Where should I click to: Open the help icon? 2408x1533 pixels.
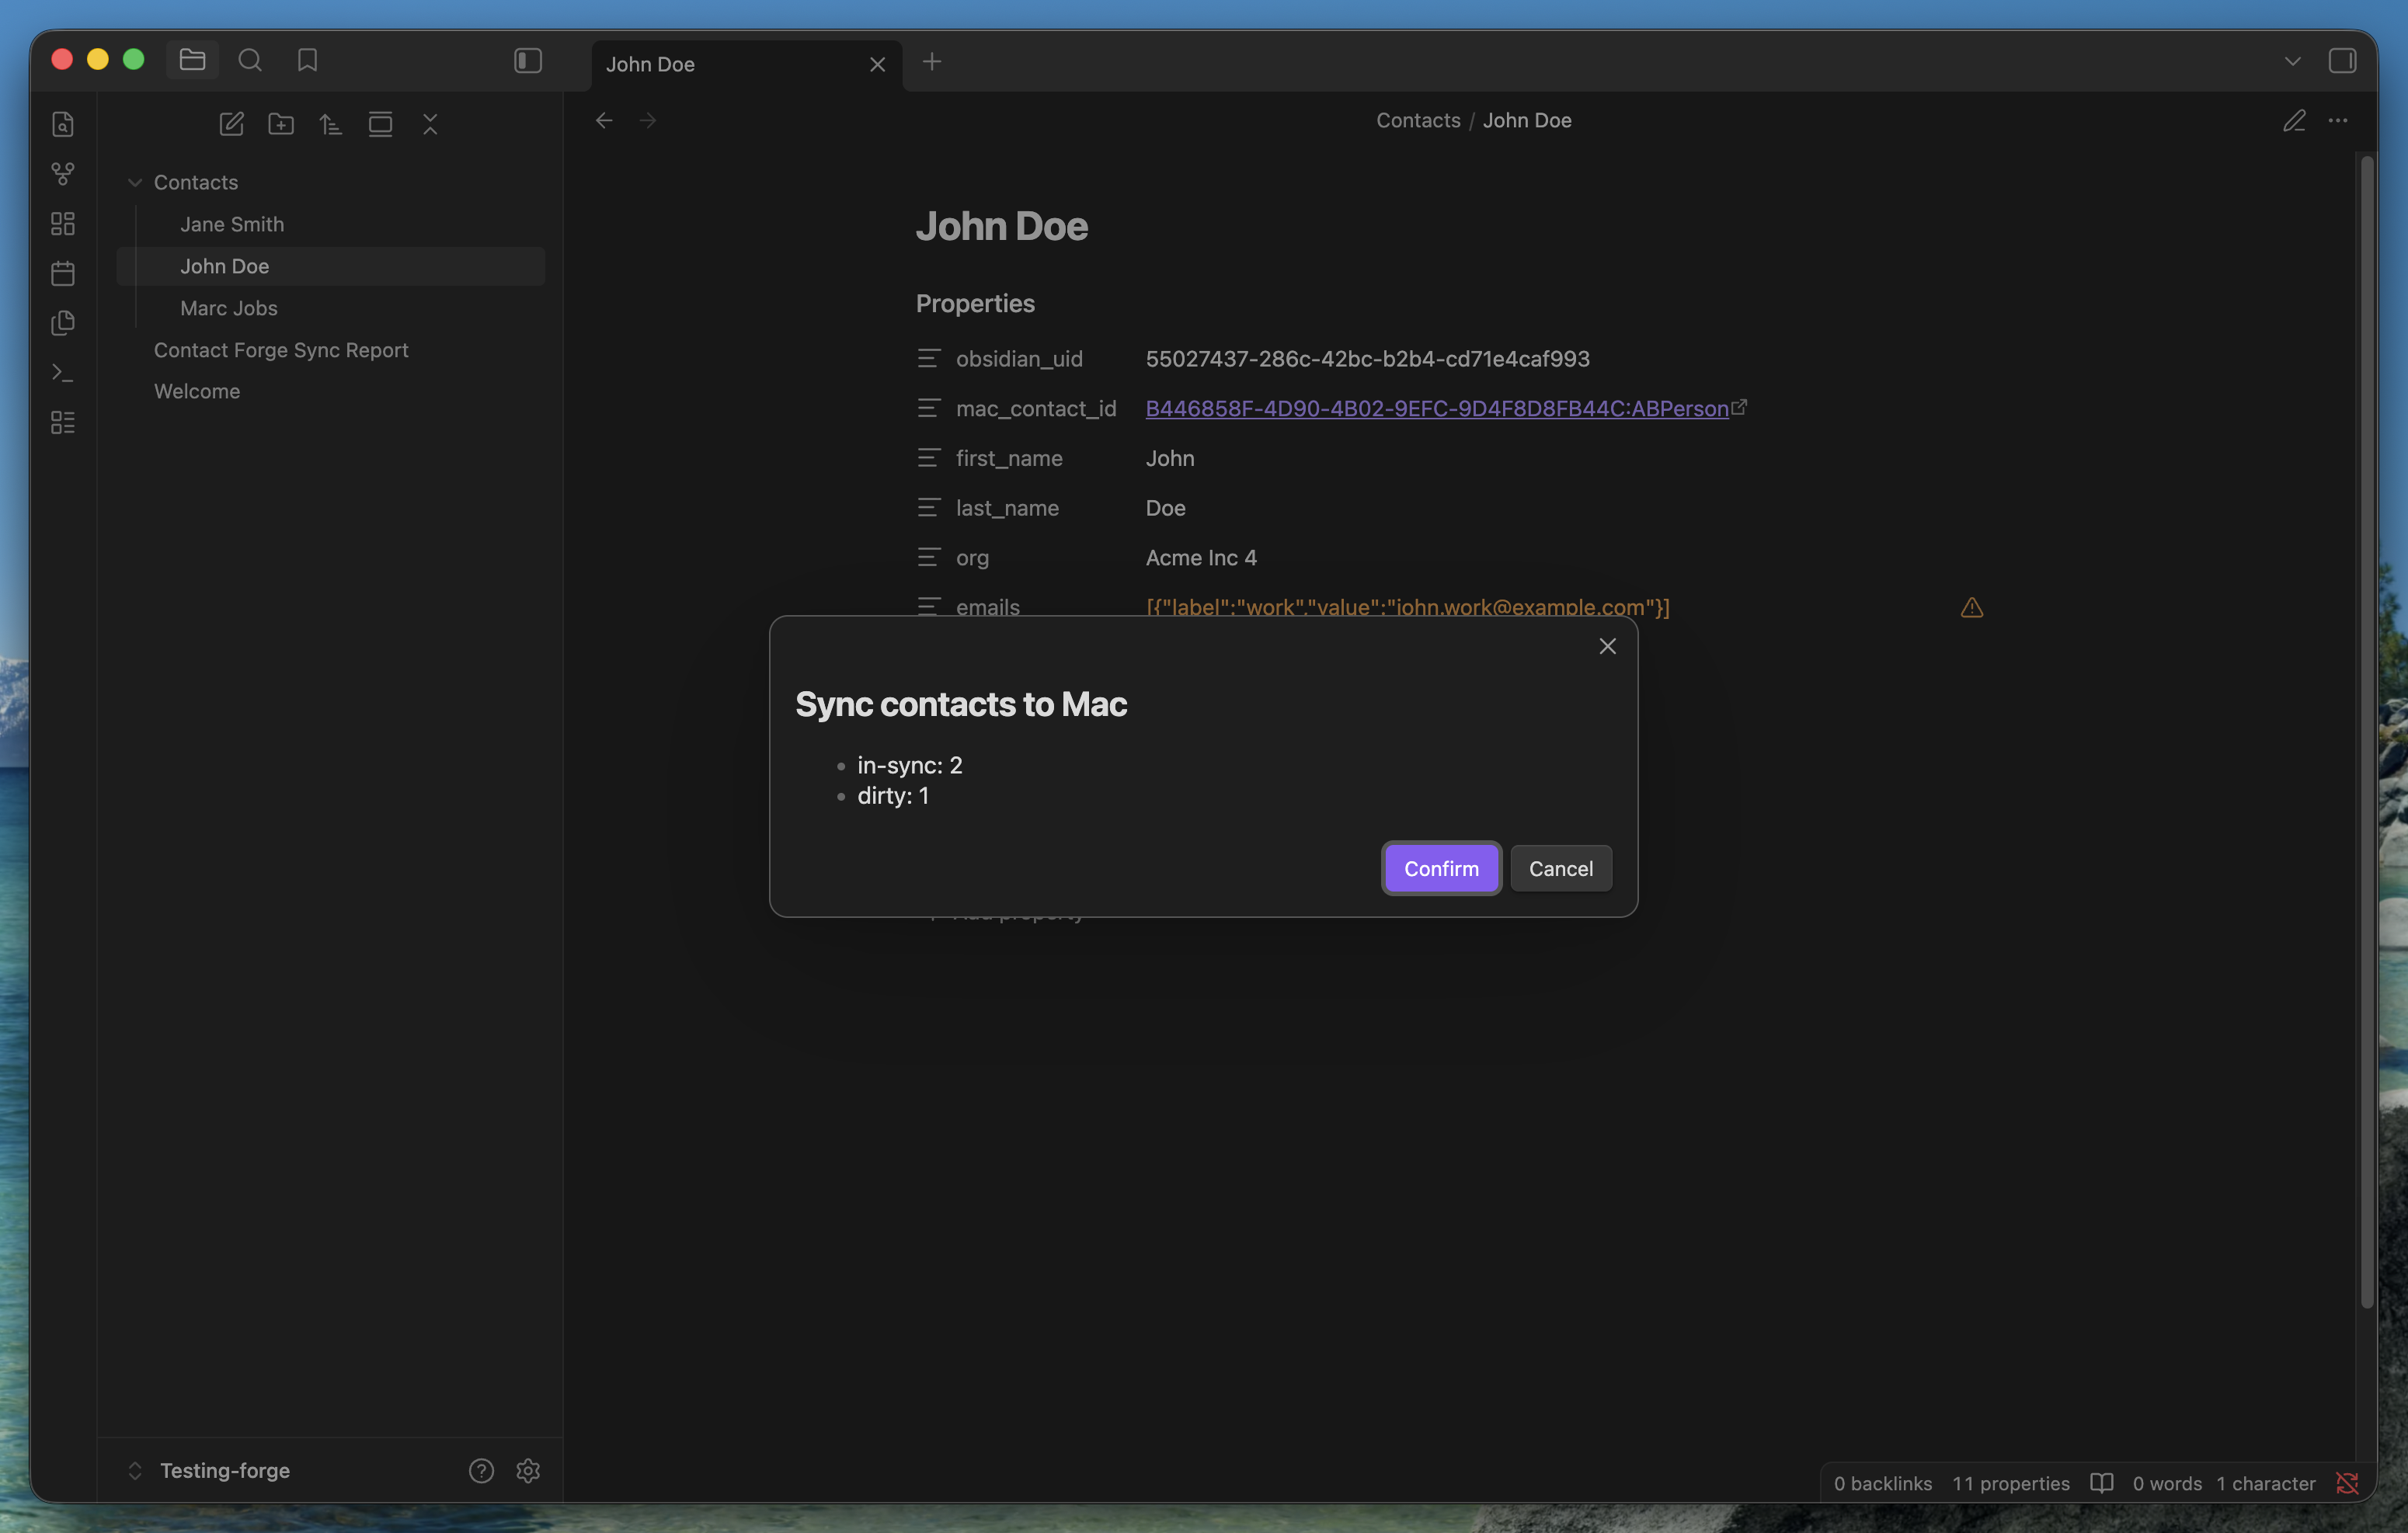481,1470
